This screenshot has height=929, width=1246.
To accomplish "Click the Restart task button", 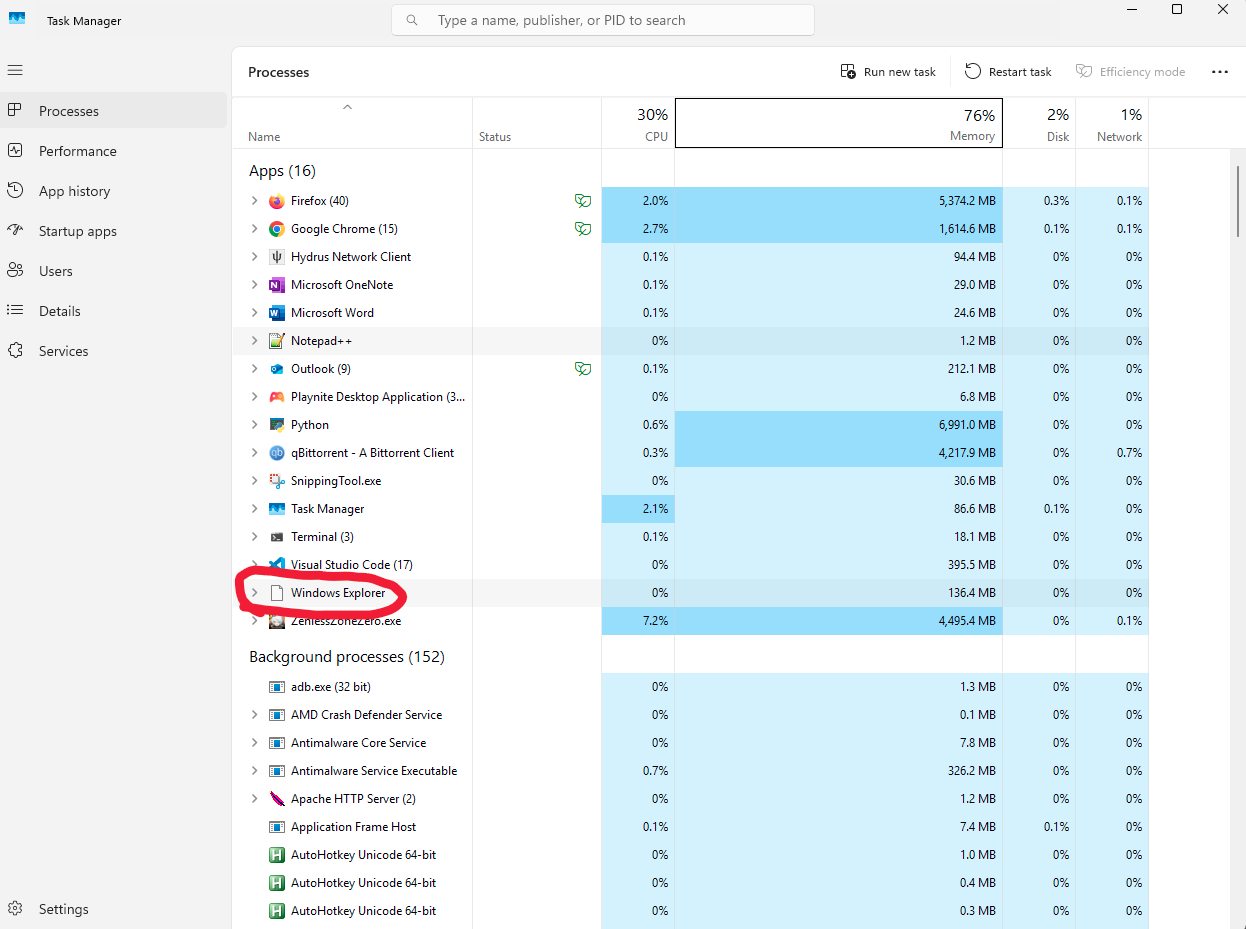I will tap(1008, 72).
